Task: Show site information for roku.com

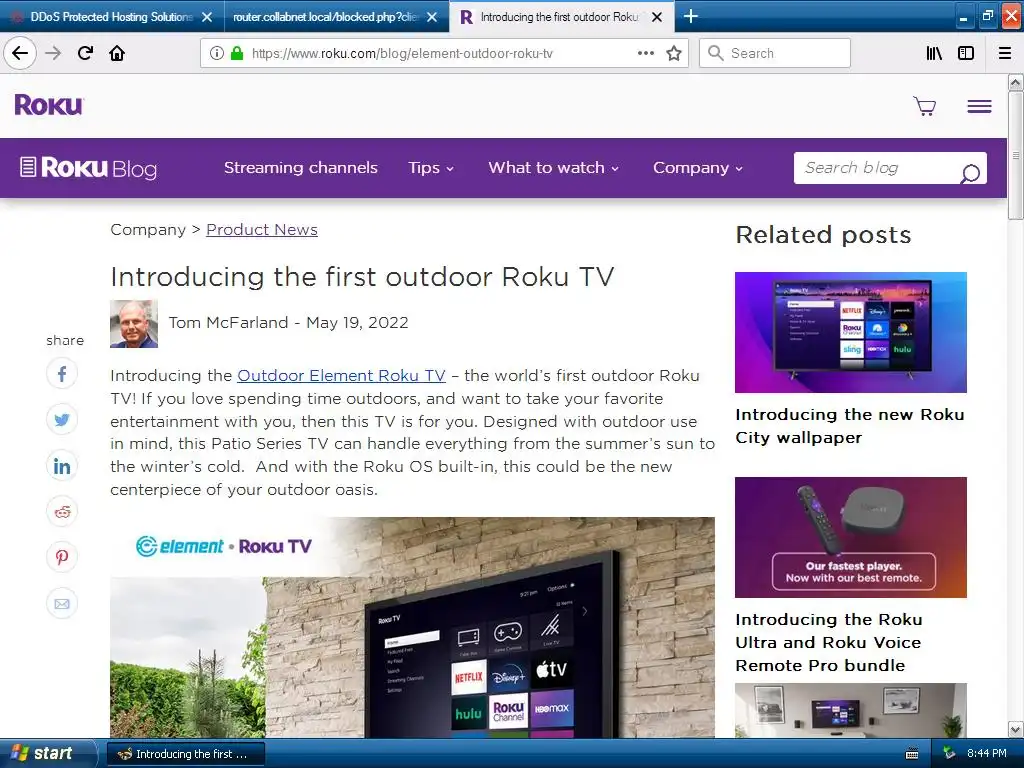Action: tap(217, 53)
